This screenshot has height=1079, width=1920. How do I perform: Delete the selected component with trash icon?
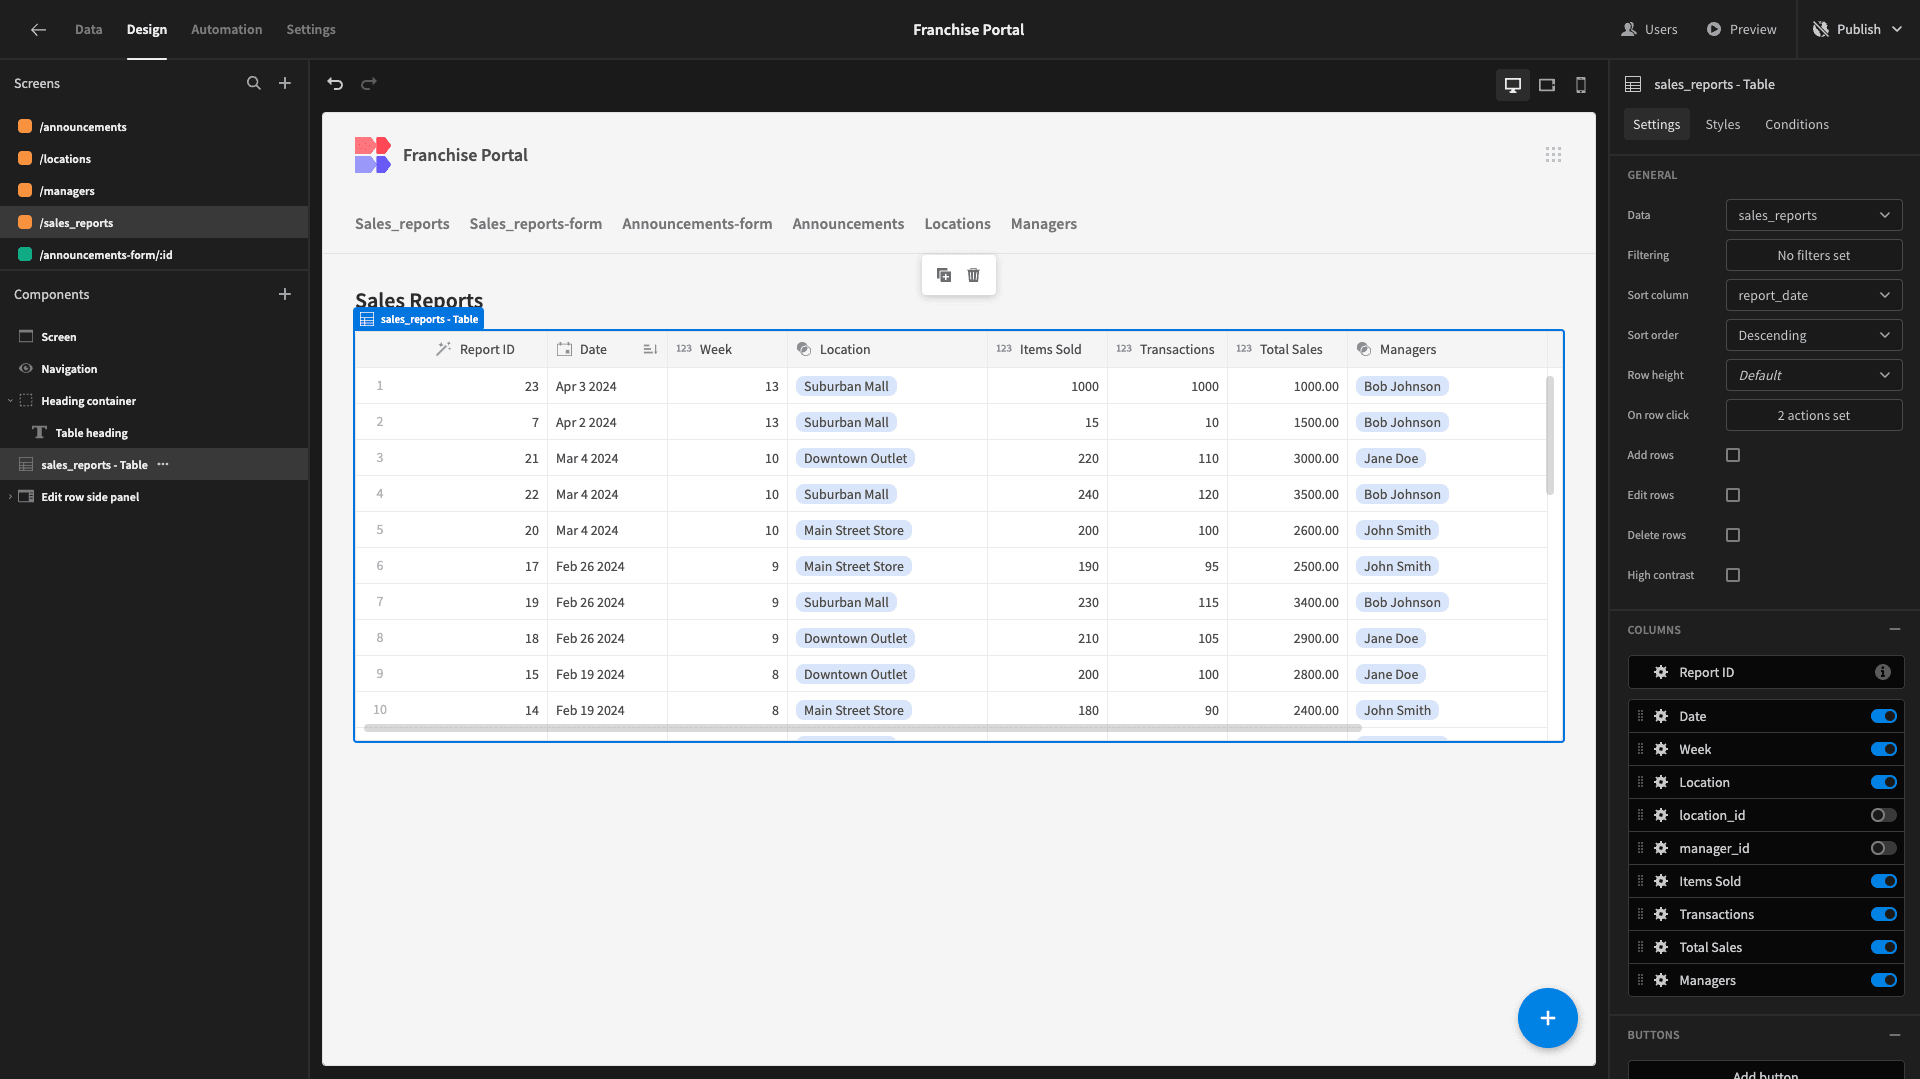click(973, 275)
